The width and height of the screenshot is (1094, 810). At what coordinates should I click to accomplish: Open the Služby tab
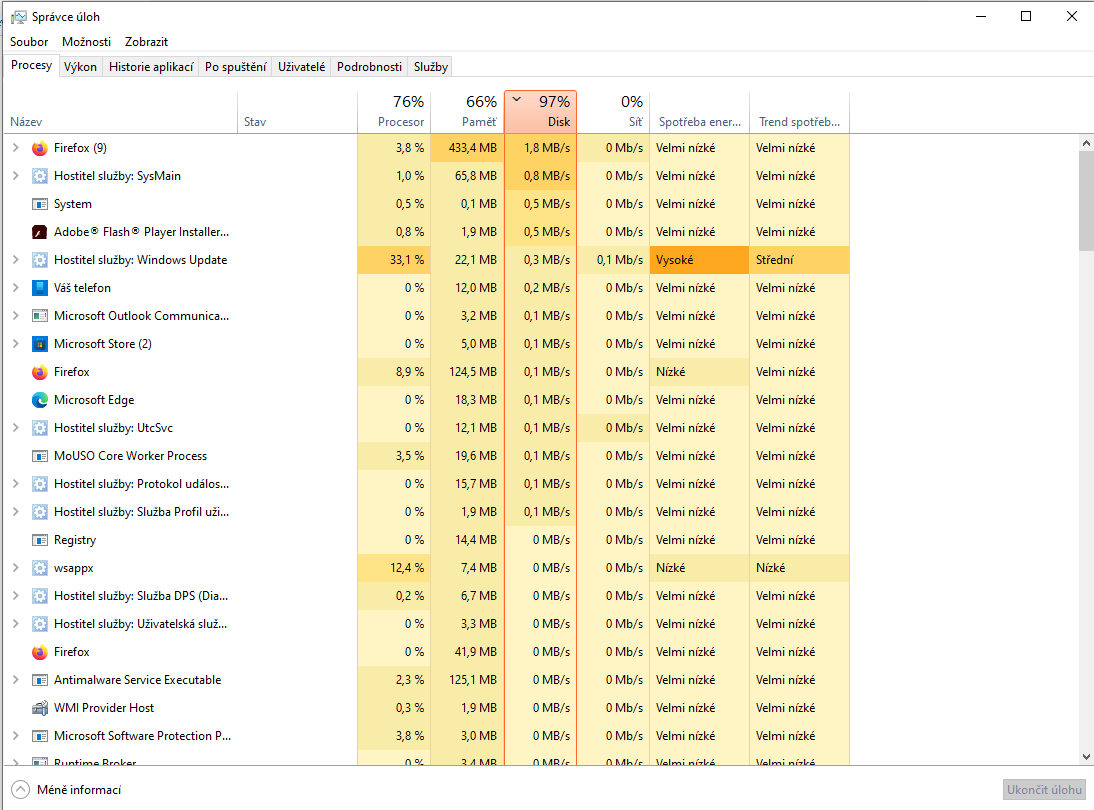coord(431,67)
